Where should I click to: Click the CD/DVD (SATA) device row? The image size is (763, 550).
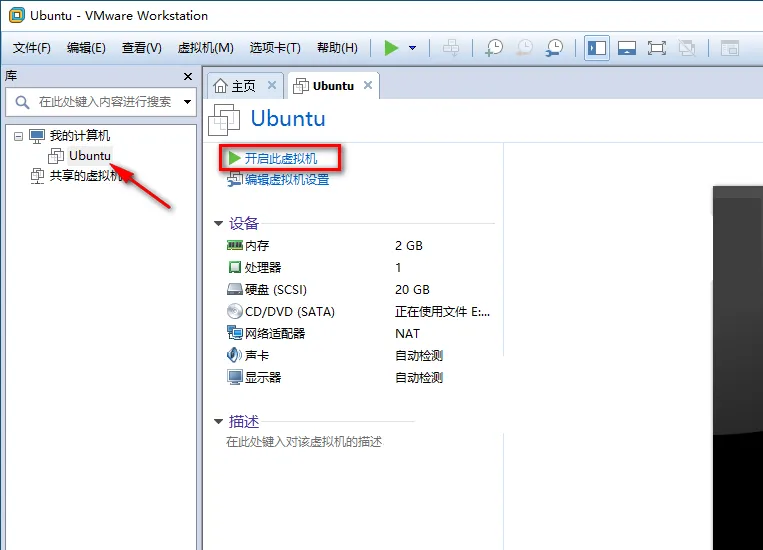(x=360, y=312)
